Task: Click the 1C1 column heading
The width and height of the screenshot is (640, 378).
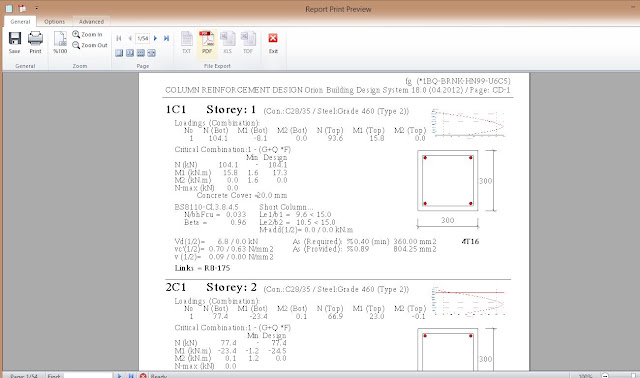Action: 176,110
